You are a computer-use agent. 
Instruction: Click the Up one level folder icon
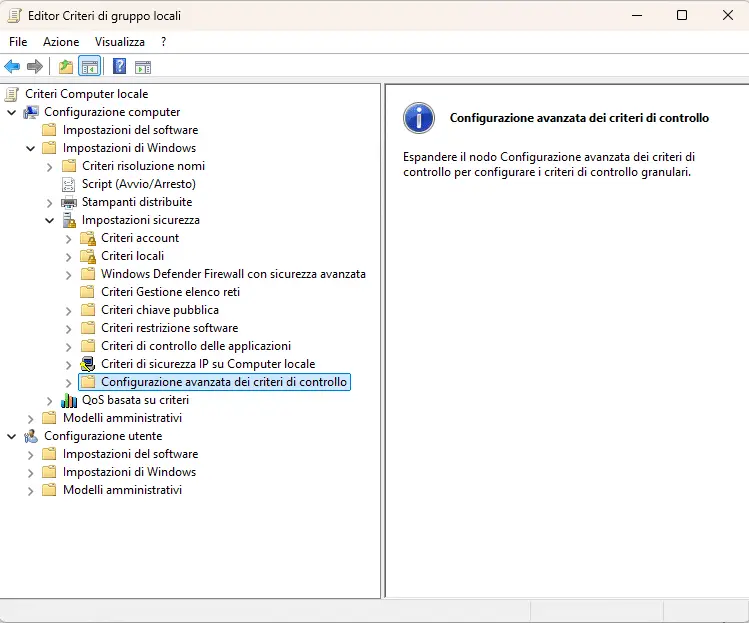coord(65,66)
